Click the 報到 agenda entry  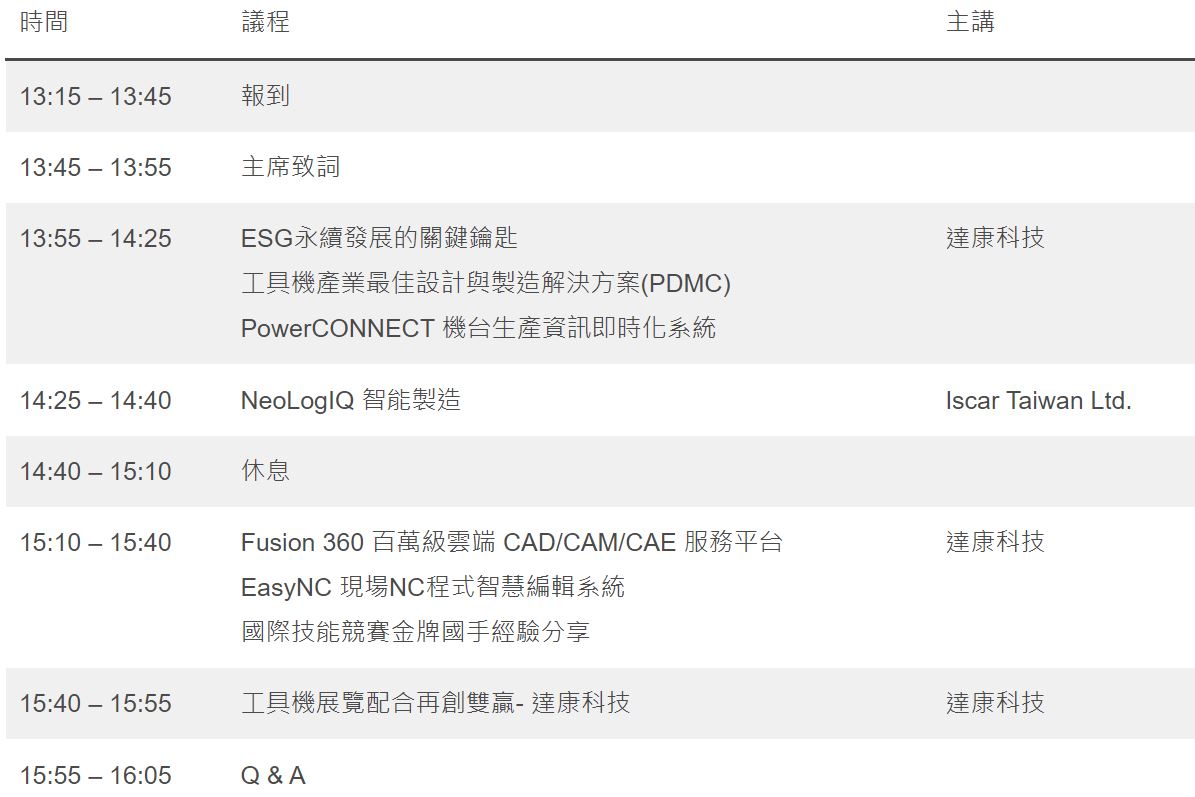click(265, 96)
